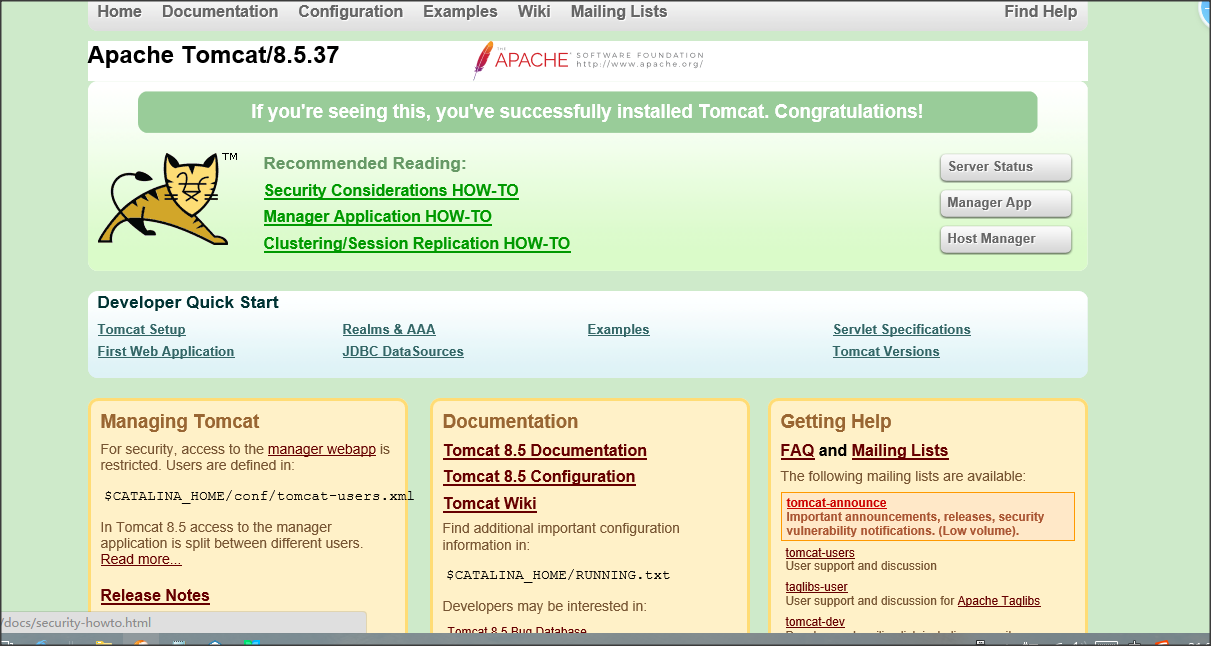Screen dimensions: 1211x646
Task: Open Documentation in the top navigation
Action: [x=220, y=12]
